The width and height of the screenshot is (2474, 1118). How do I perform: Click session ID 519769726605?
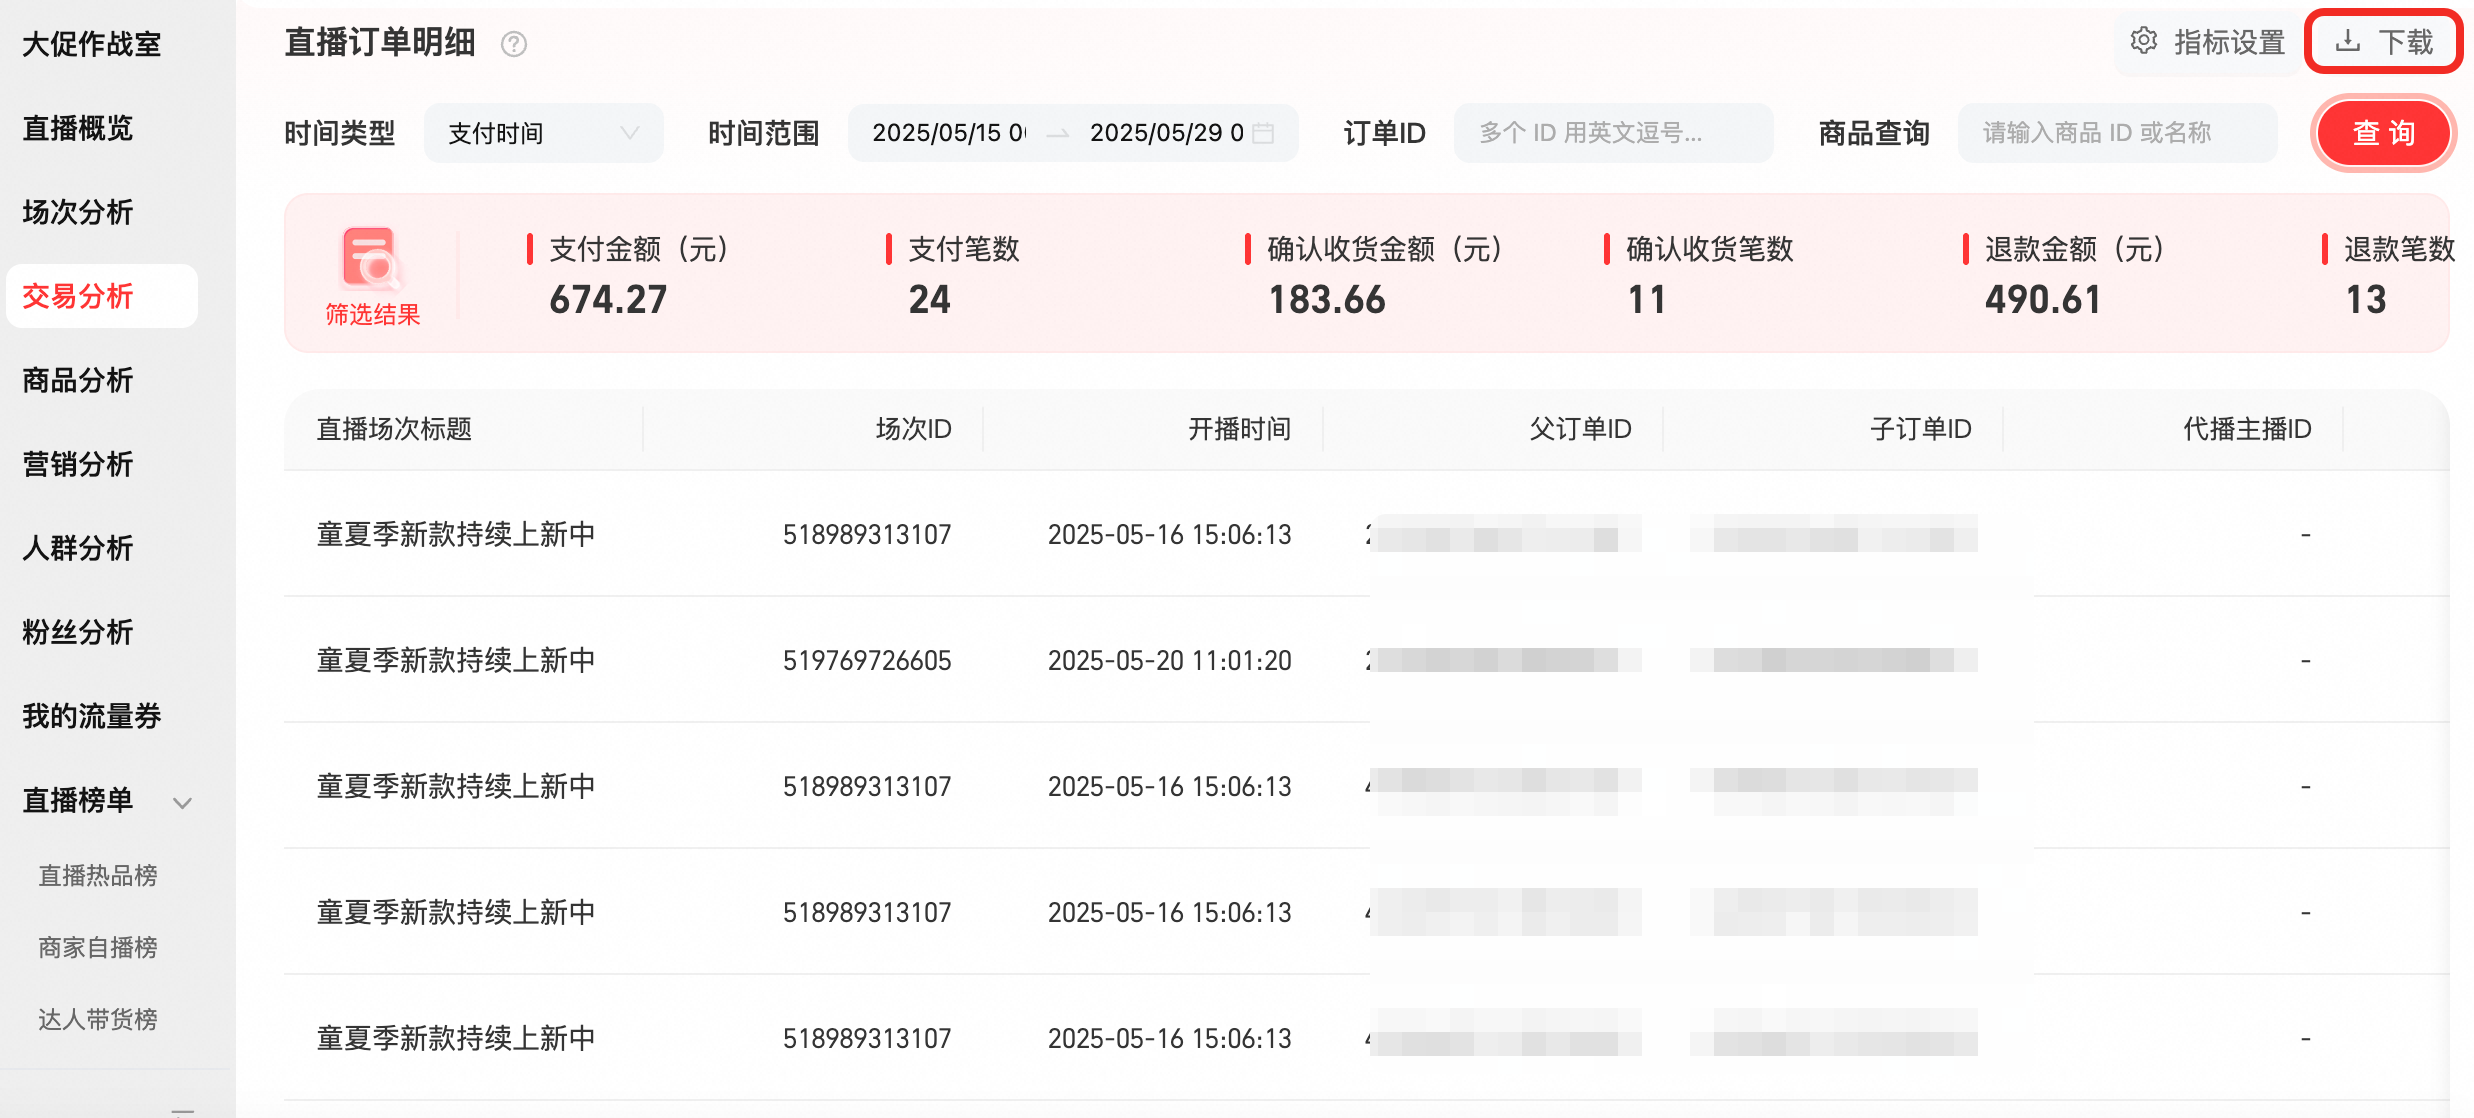(867, 660)
